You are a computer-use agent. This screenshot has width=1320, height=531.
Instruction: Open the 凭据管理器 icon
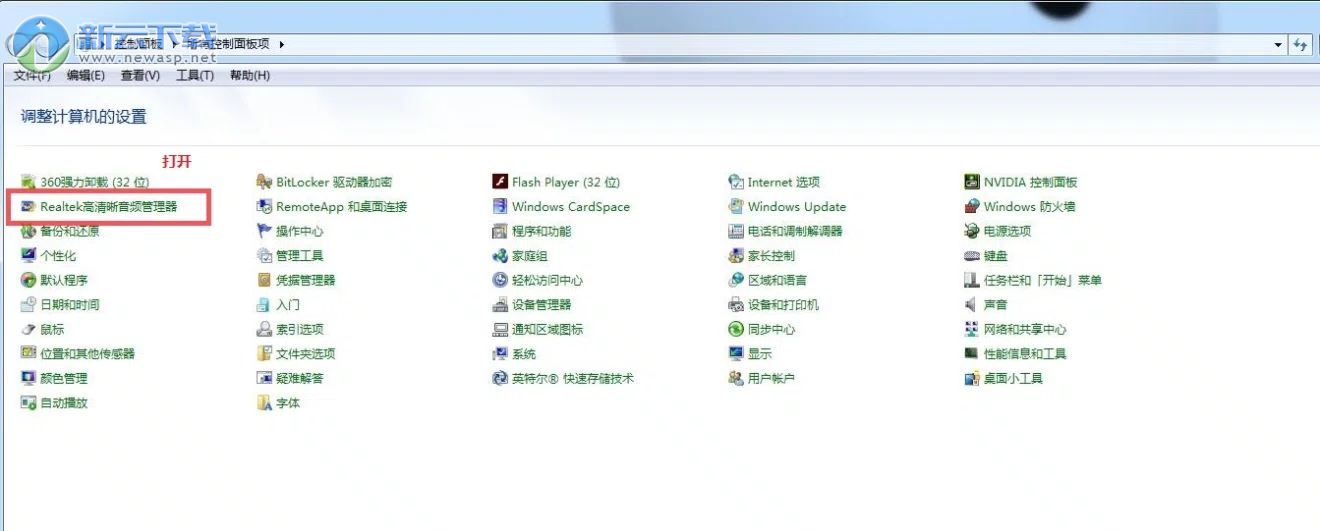[x=265, y=280]
